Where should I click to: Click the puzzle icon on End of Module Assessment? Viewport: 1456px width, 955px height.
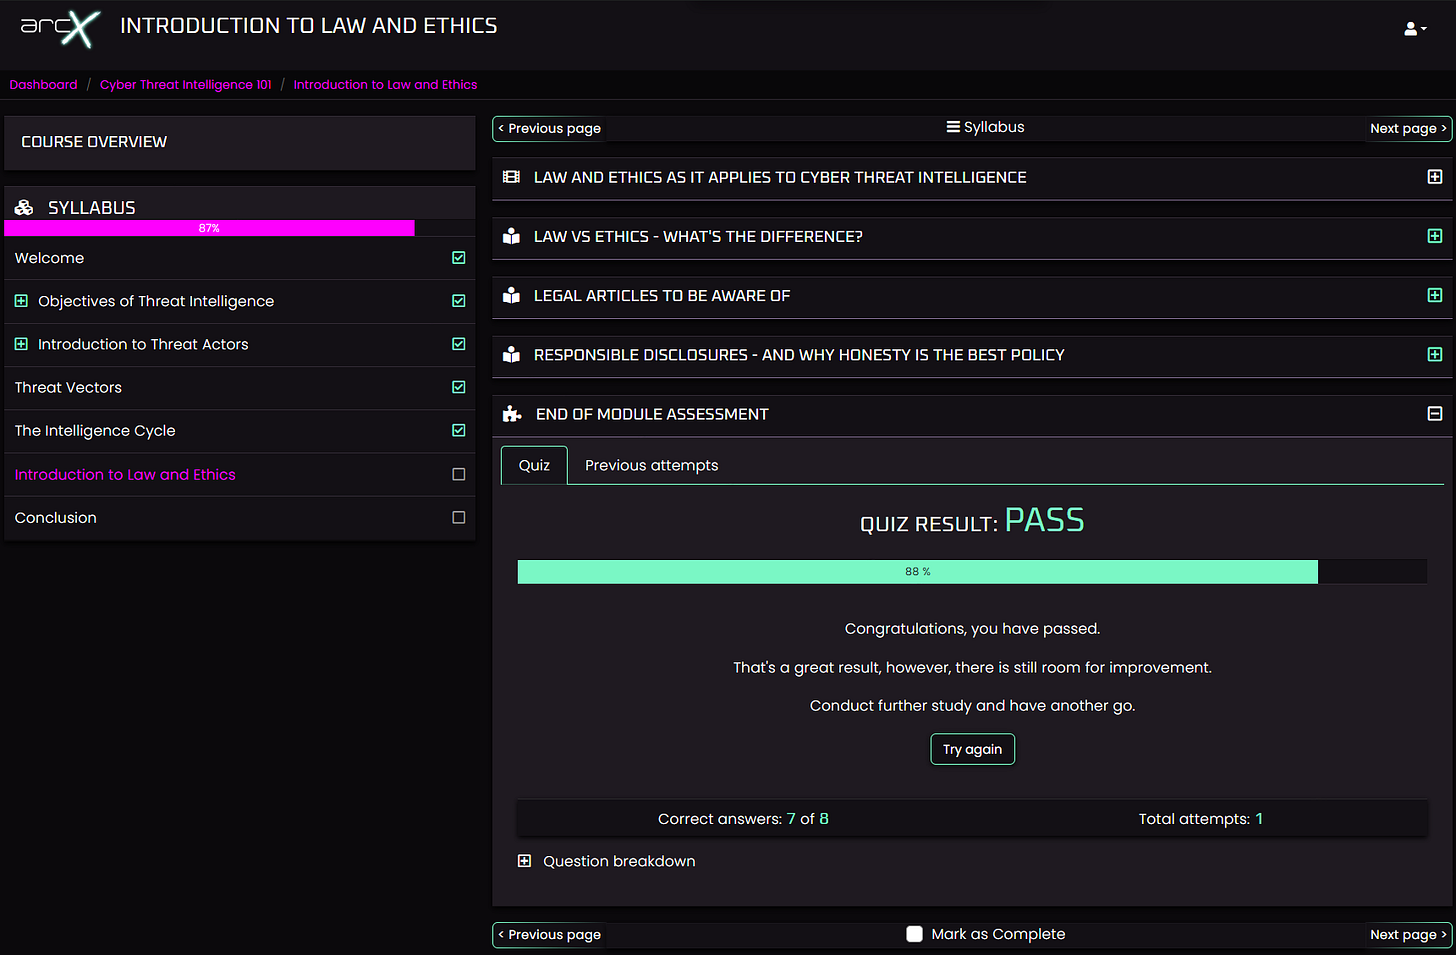pos(511,413)
